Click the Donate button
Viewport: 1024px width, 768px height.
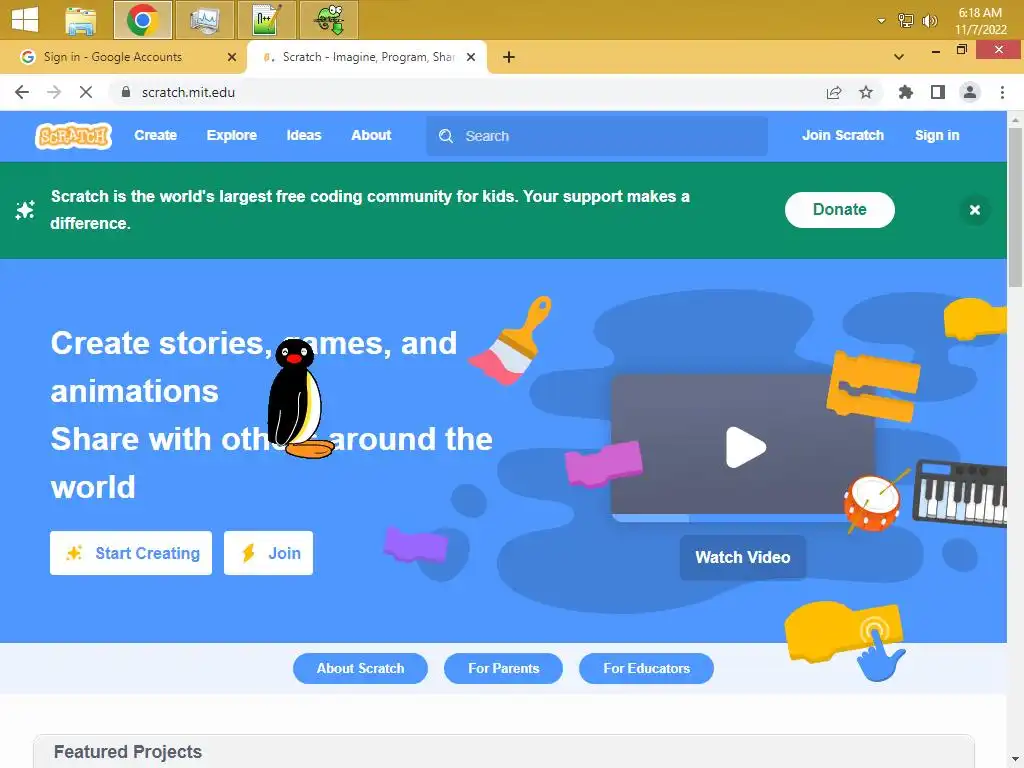(x=839, y=210)
